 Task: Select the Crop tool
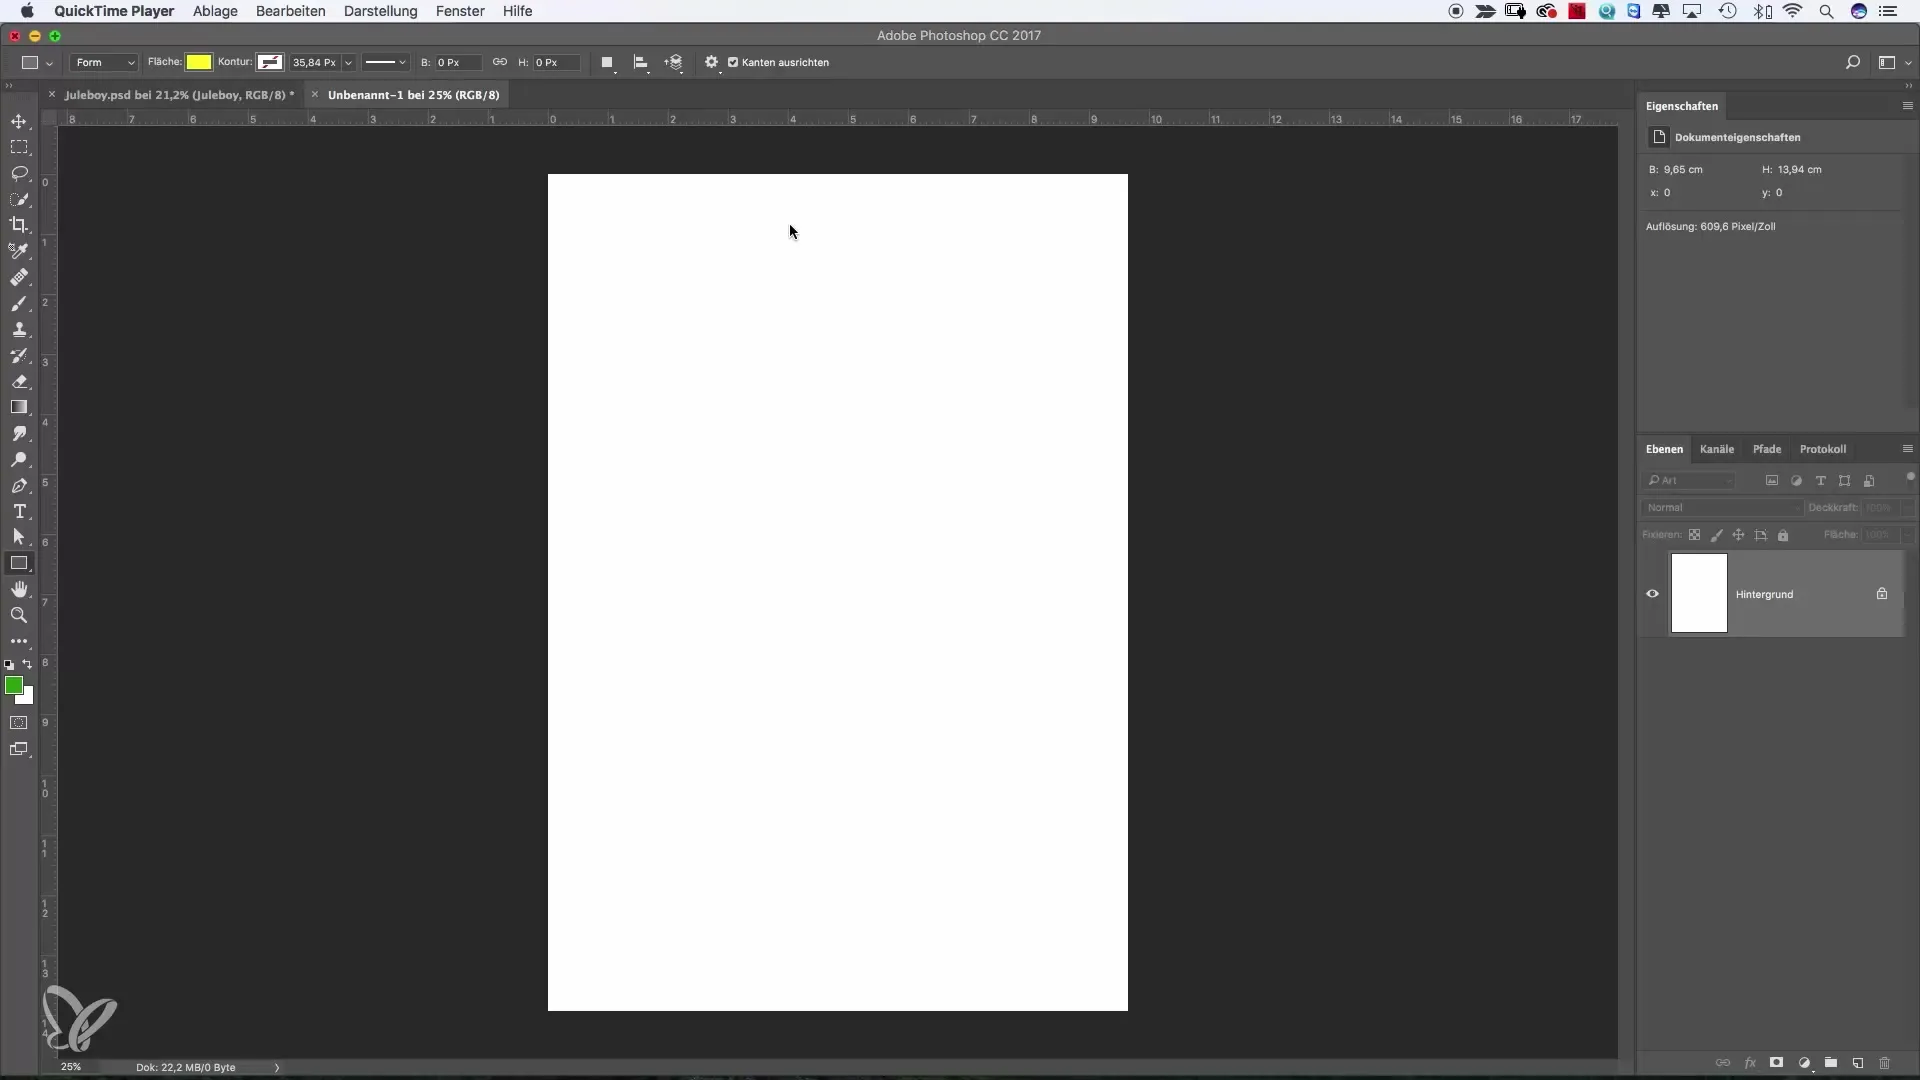19,225
